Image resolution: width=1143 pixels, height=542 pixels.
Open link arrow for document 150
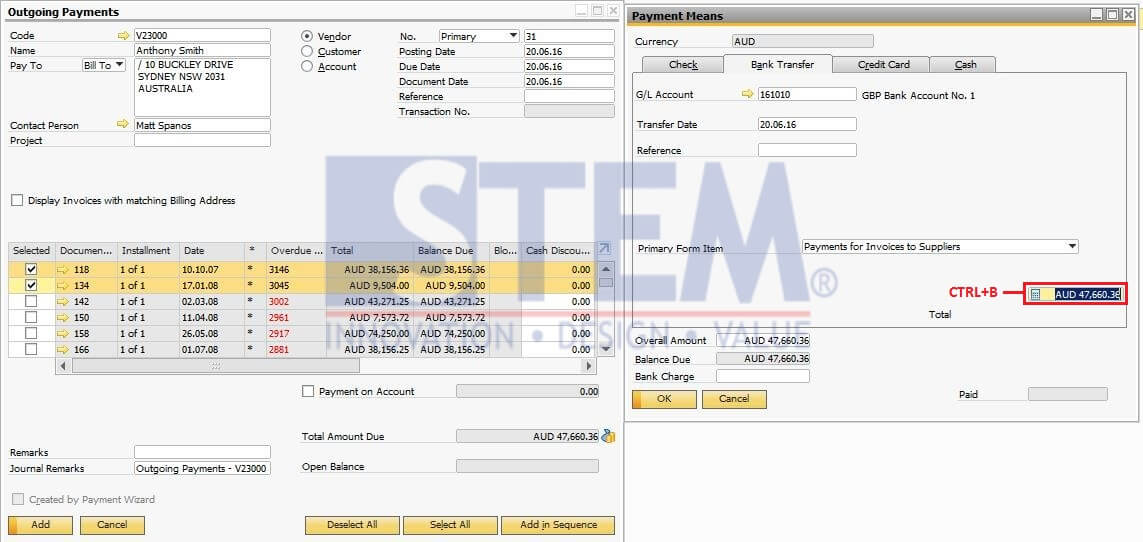[63, 318]
